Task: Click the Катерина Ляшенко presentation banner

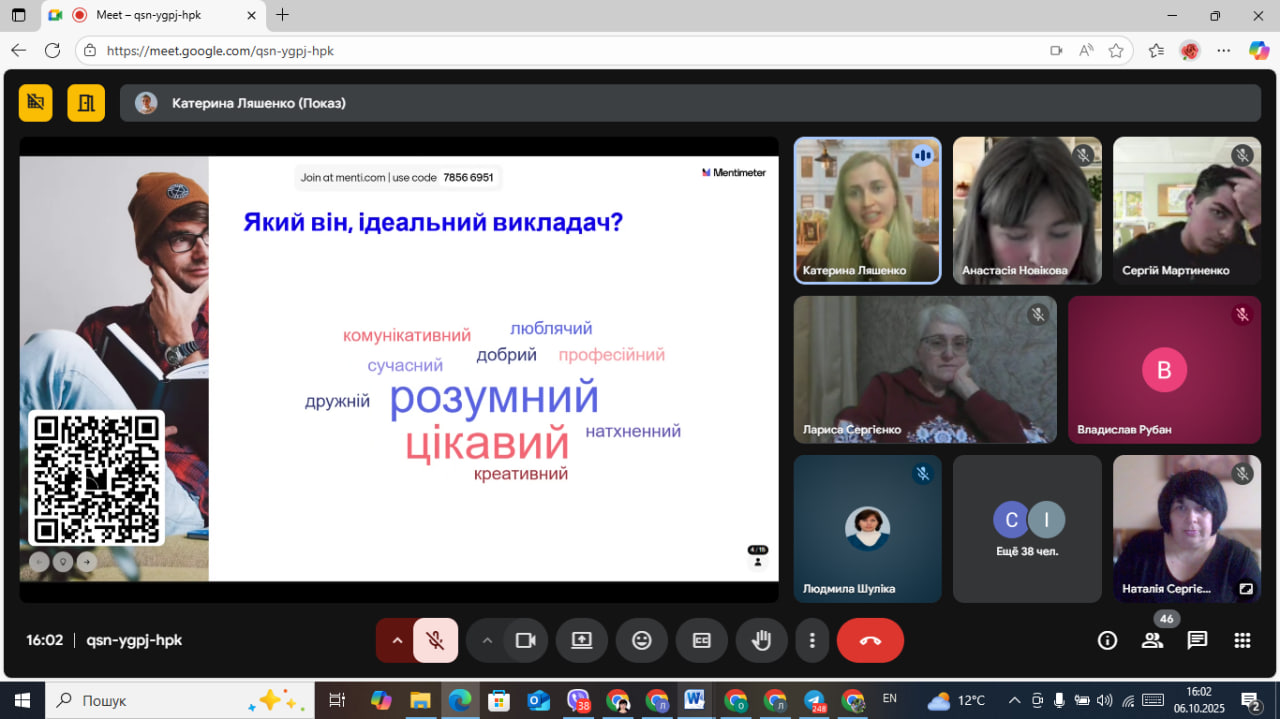Action: [x=690, y=103]
